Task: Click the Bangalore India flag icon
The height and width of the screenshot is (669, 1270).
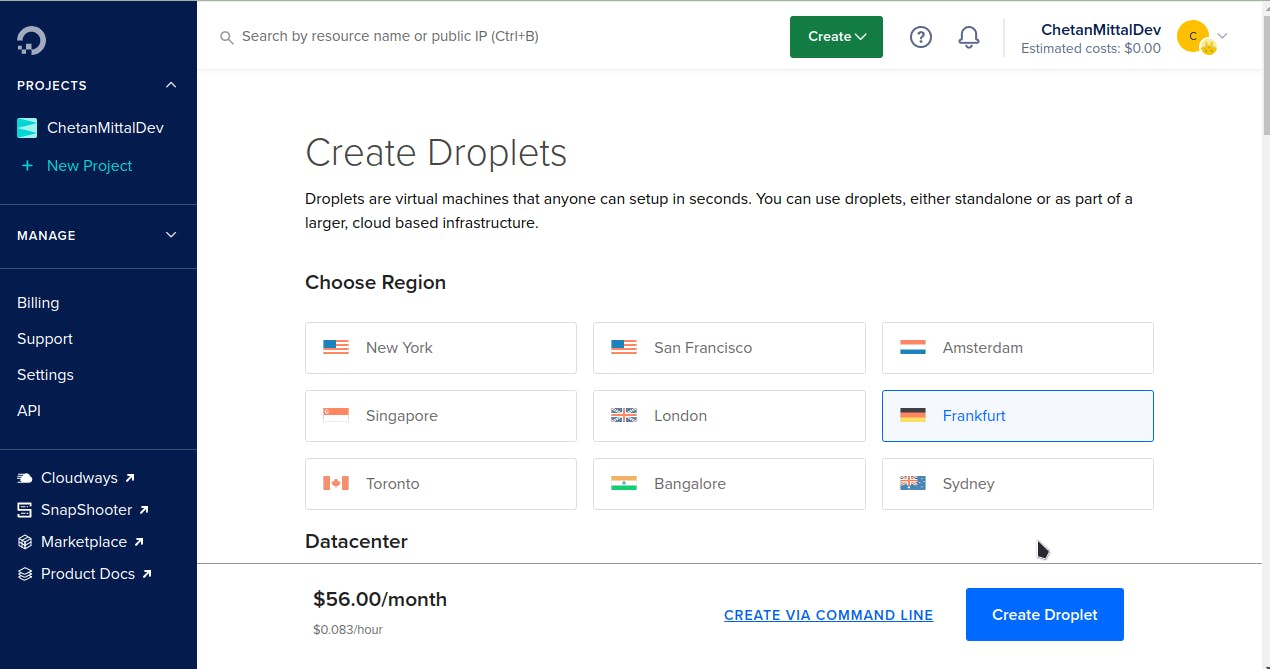Action: point(624,484)
